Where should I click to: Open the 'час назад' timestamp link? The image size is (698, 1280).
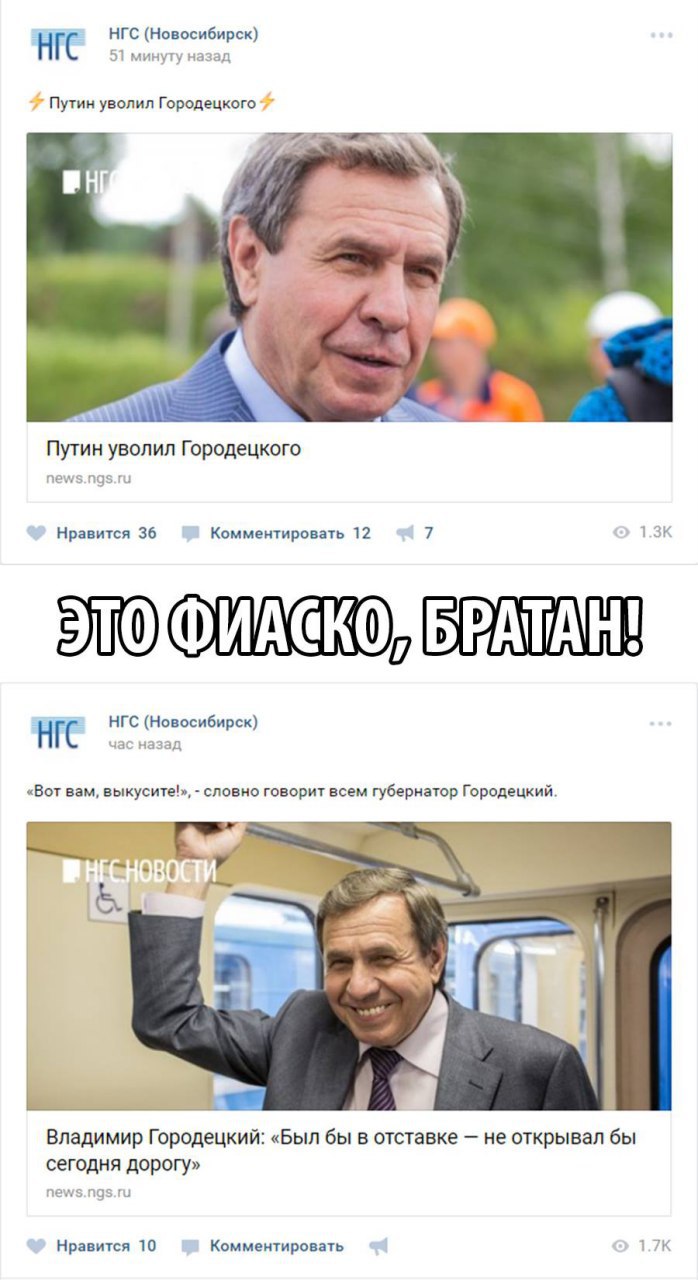pos(145,745)
